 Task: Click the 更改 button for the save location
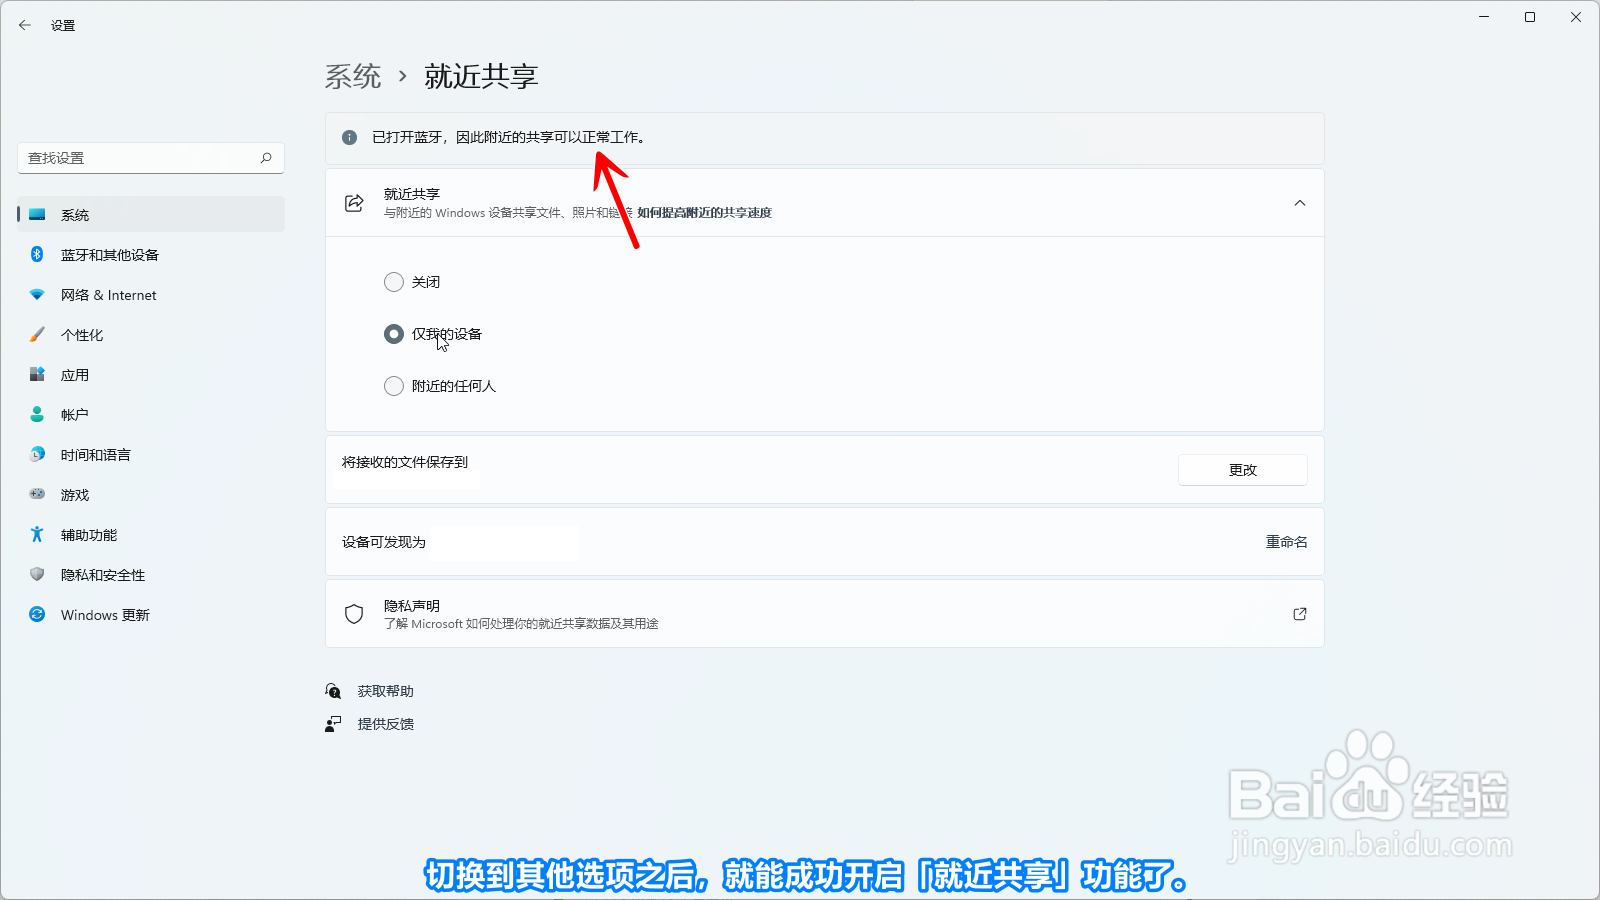pos(1243,470)
